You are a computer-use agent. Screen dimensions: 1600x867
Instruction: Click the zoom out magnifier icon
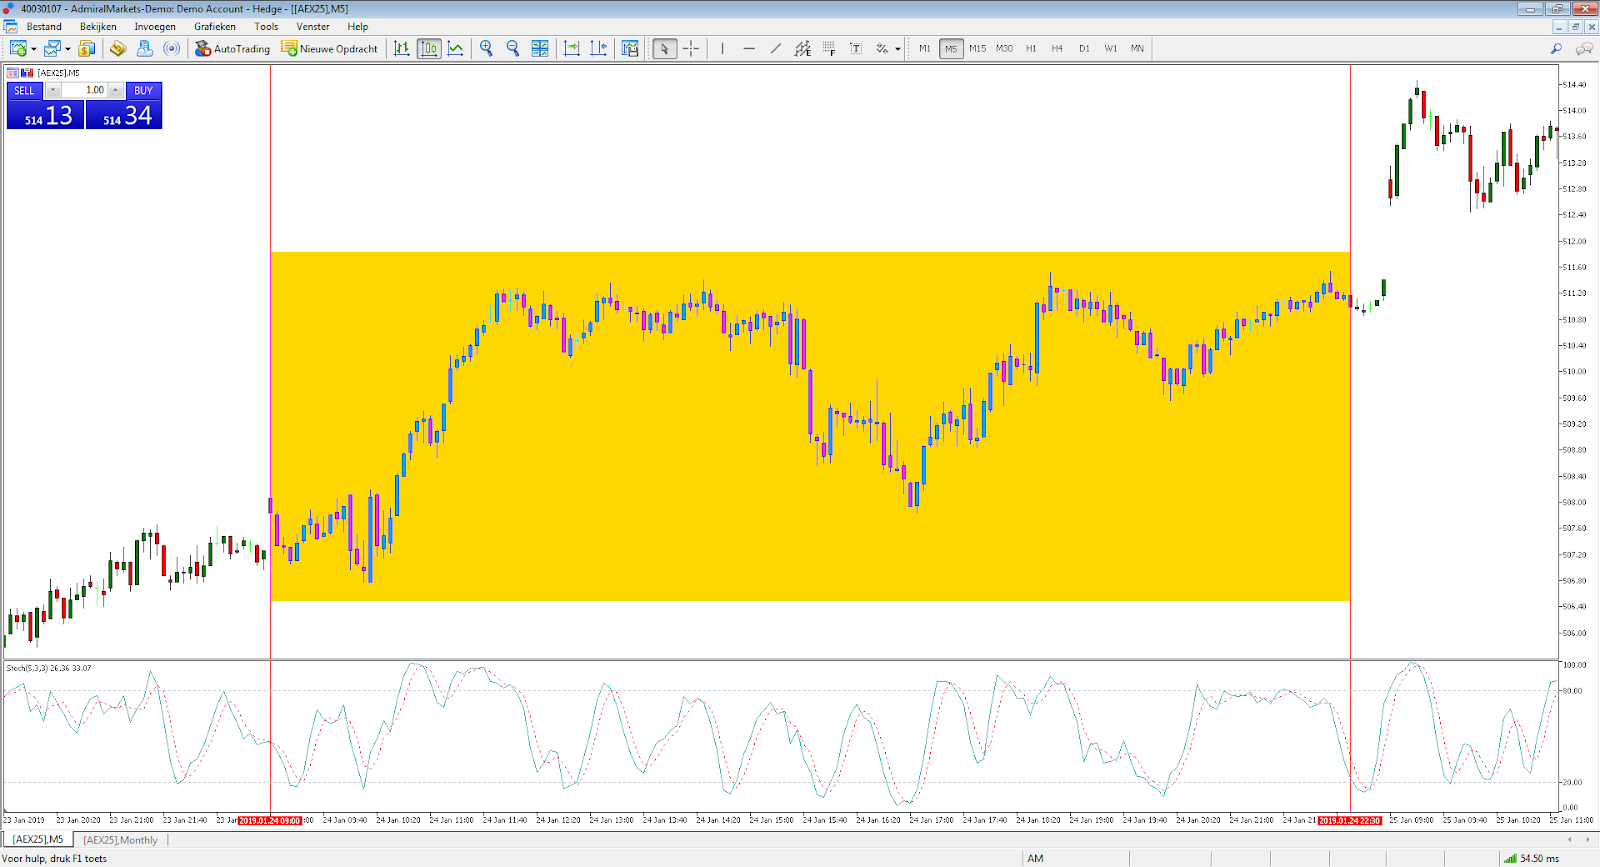pyautogui.click(x=513, y=48)
